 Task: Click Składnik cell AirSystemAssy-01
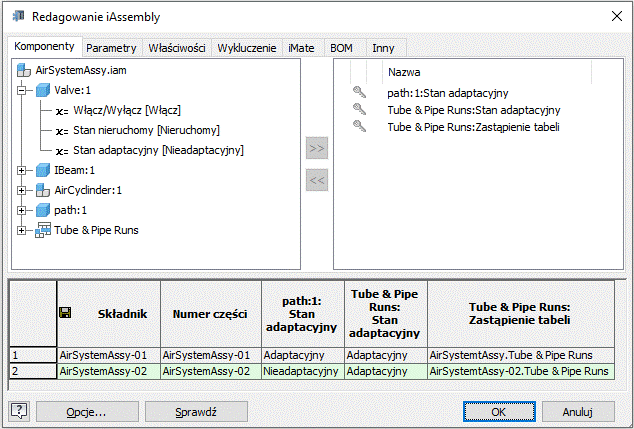pyautogui.click(x=109, y=355)
